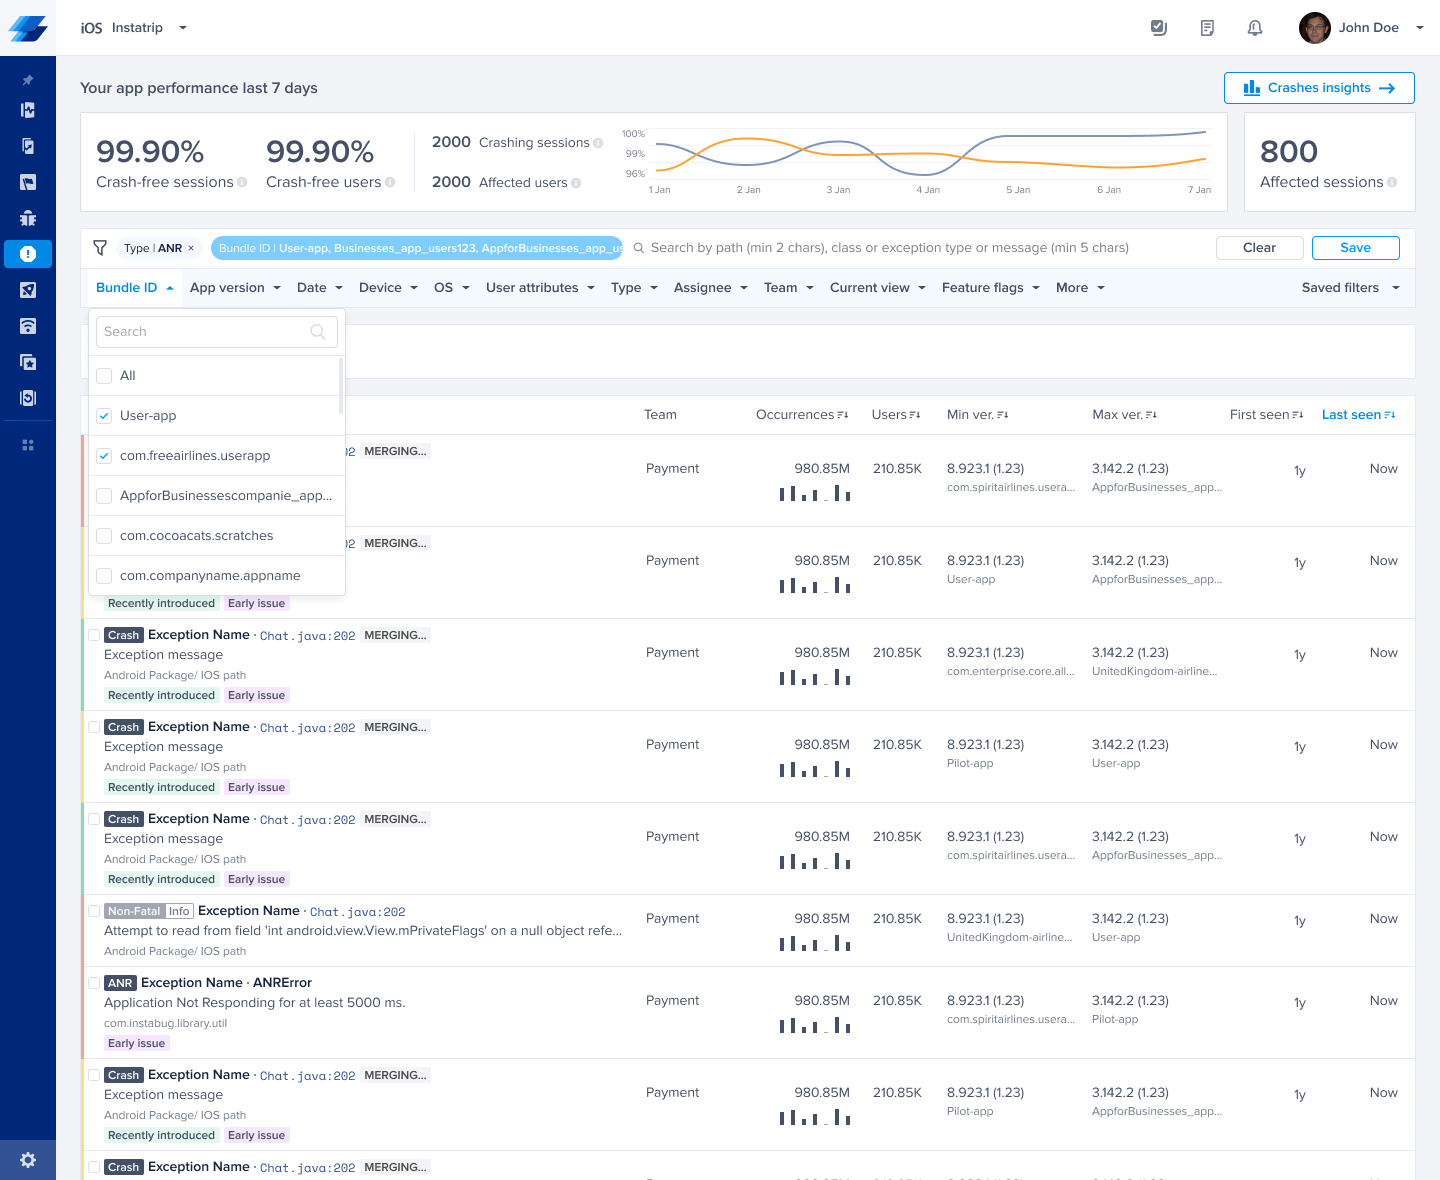Open the ANRError exception row title

(x=226, y=983)
